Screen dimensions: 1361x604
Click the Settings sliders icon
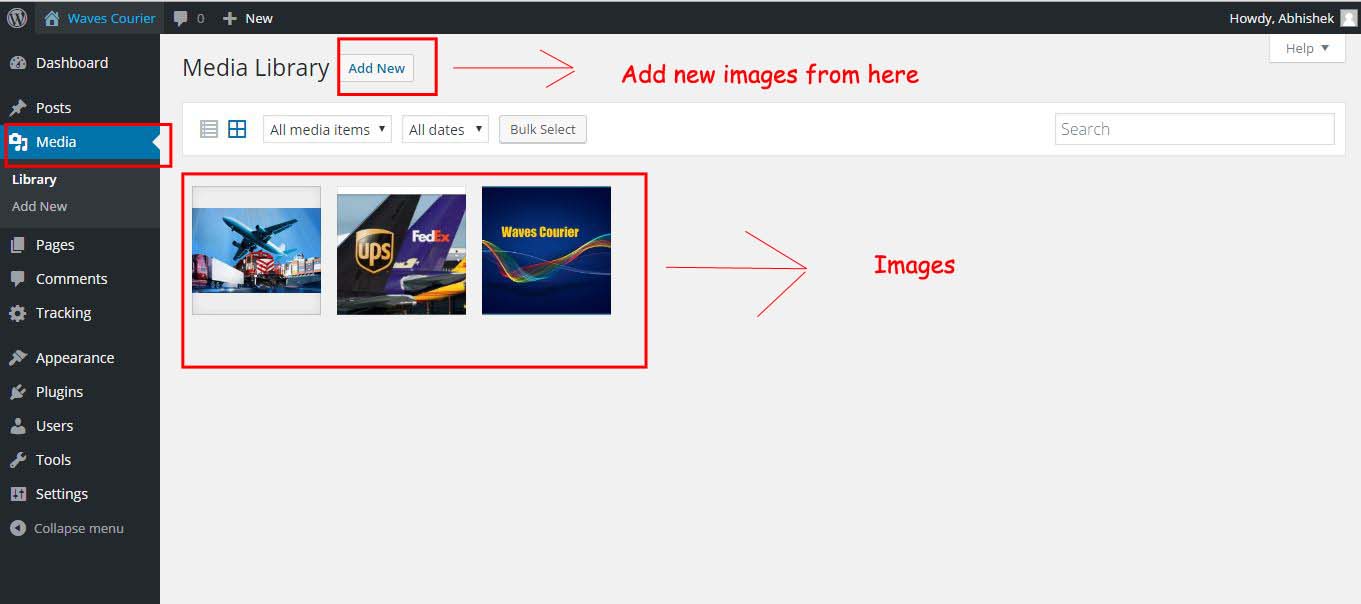[18, 494]
